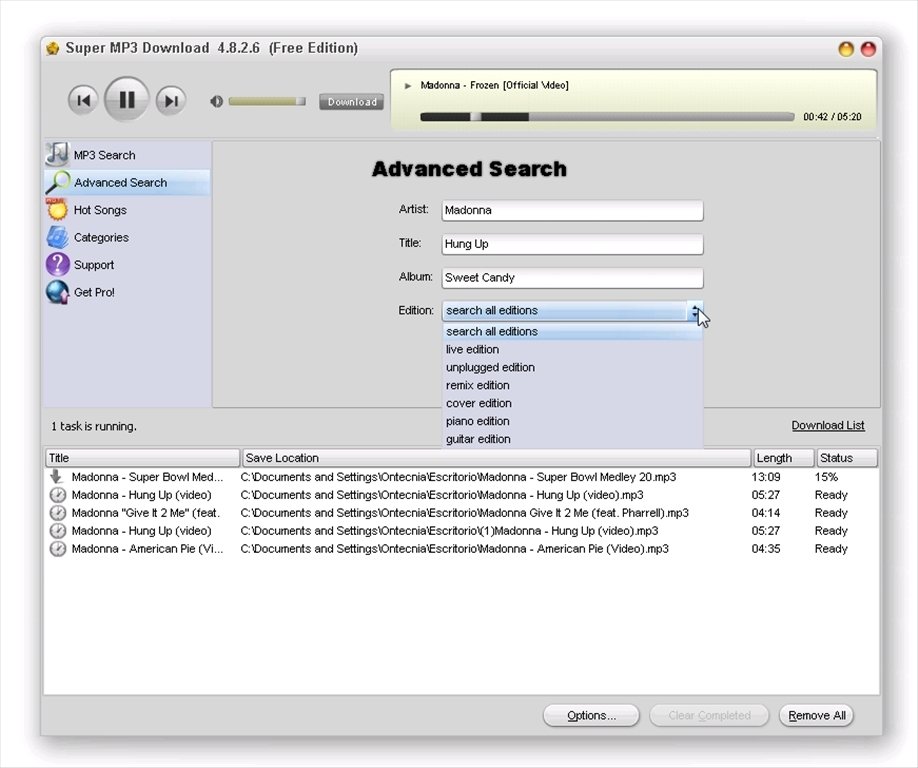
Task: Select the 'Give It 2 Me' download row
Action: [461, 513]
